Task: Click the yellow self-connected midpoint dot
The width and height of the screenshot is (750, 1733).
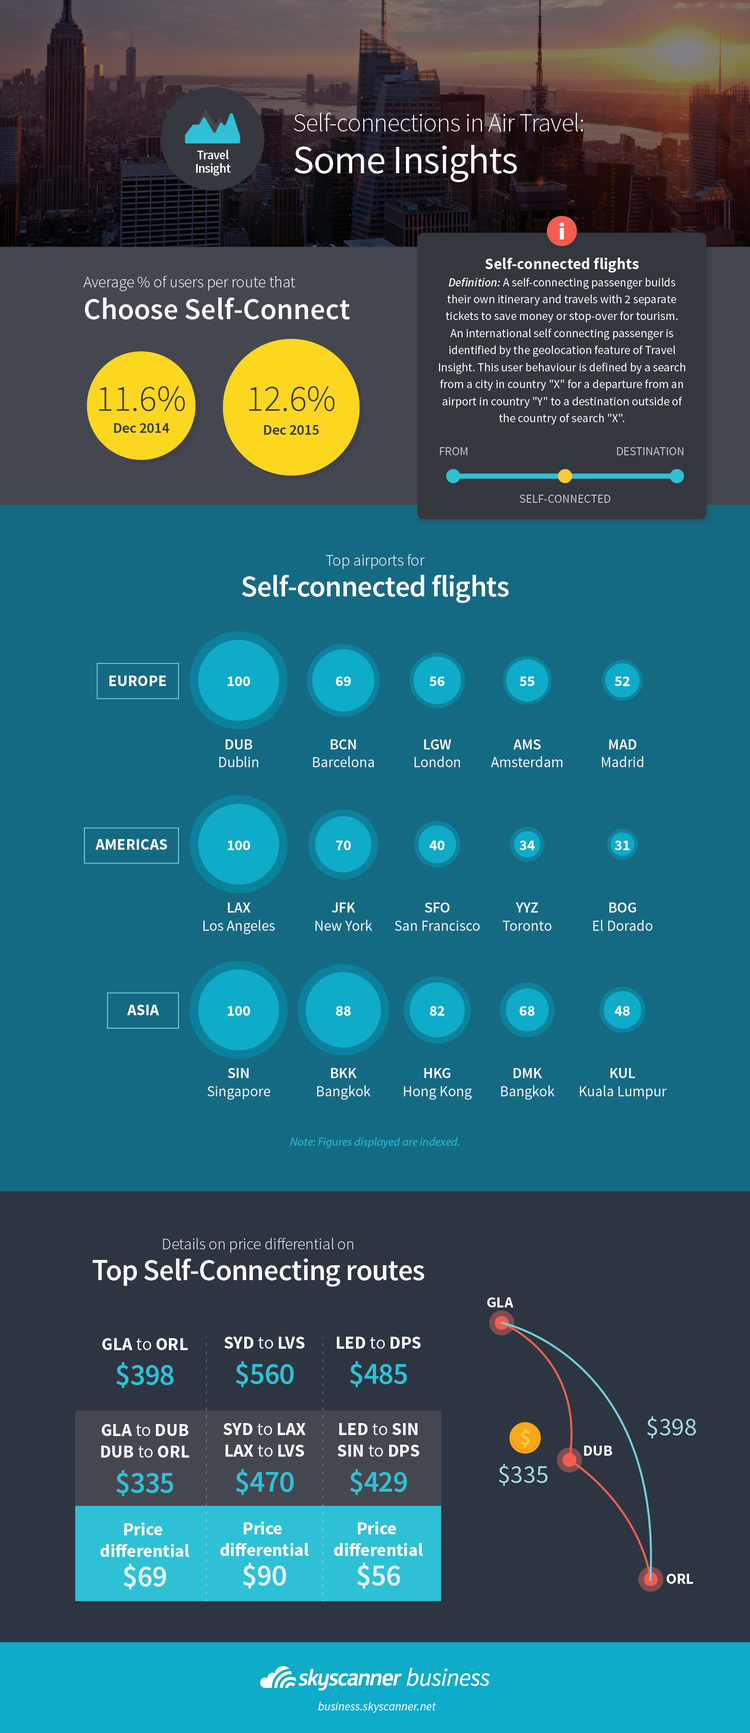Action: 565,476
